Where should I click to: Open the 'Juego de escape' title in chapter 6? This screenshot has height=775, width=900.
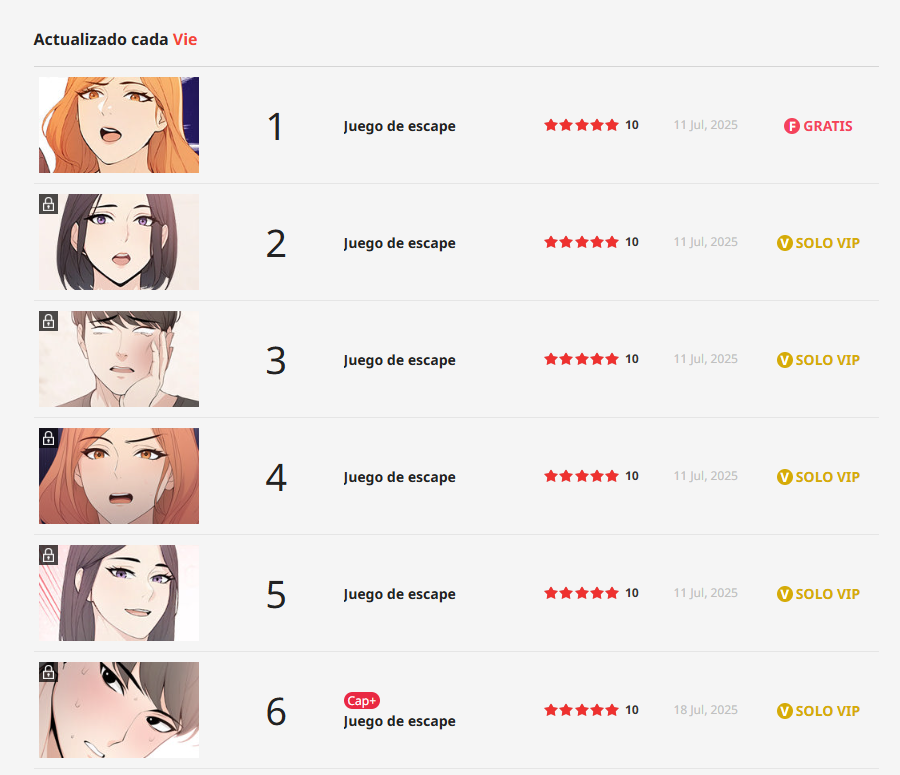(x=399, y=721)
